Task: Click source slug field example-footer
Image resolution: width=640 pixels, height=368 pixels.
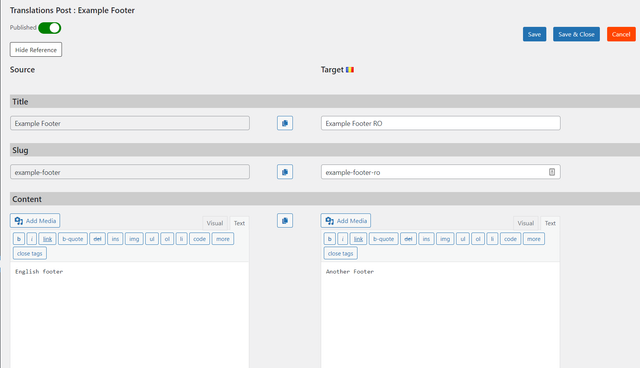Action: pos(130,172)
